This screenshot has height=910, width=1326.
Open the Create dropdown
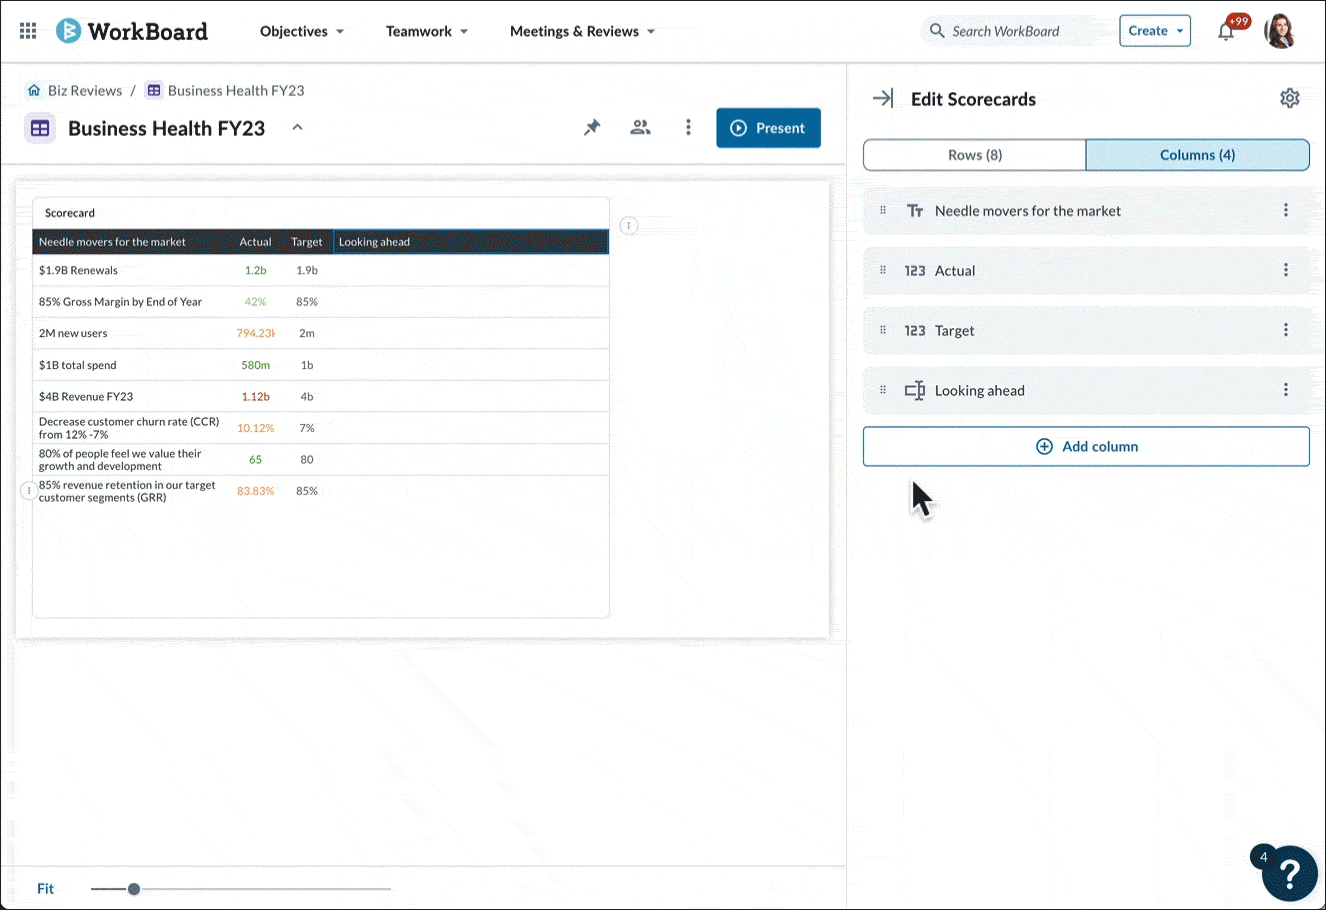1154,31
